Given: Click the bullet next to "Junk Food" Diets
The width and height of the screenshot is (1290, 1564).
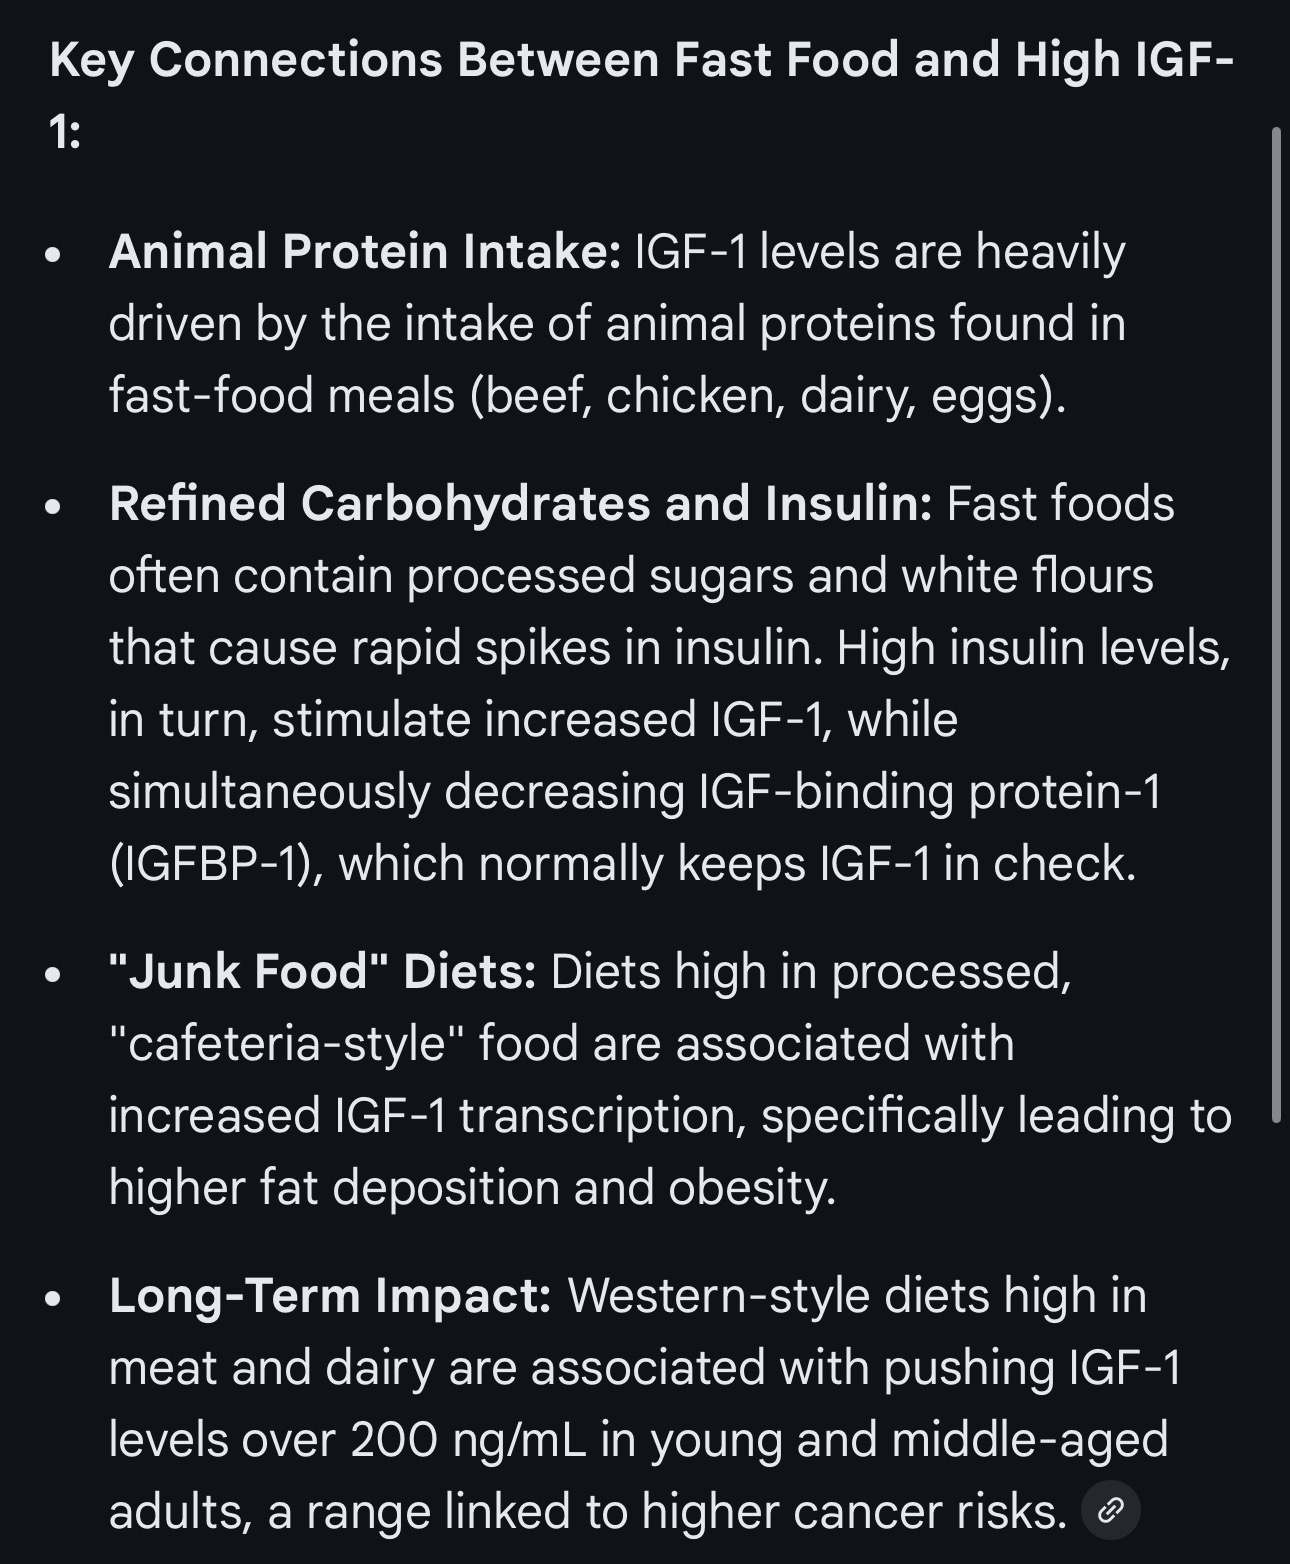Looking at the screenshot, I should point(54,974).
